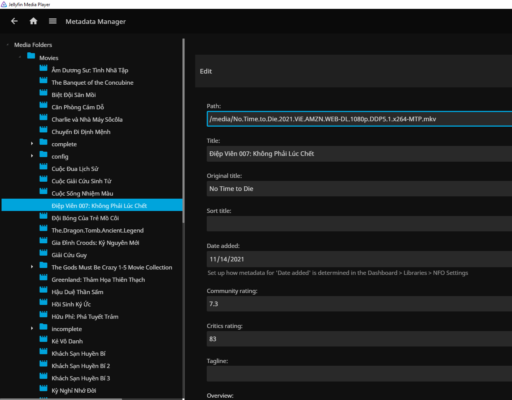The height and width of the screenshot is (400, 512).
Task: Select Kỳ Nghỉ Nhớ Đời
Action: [74, 391]
